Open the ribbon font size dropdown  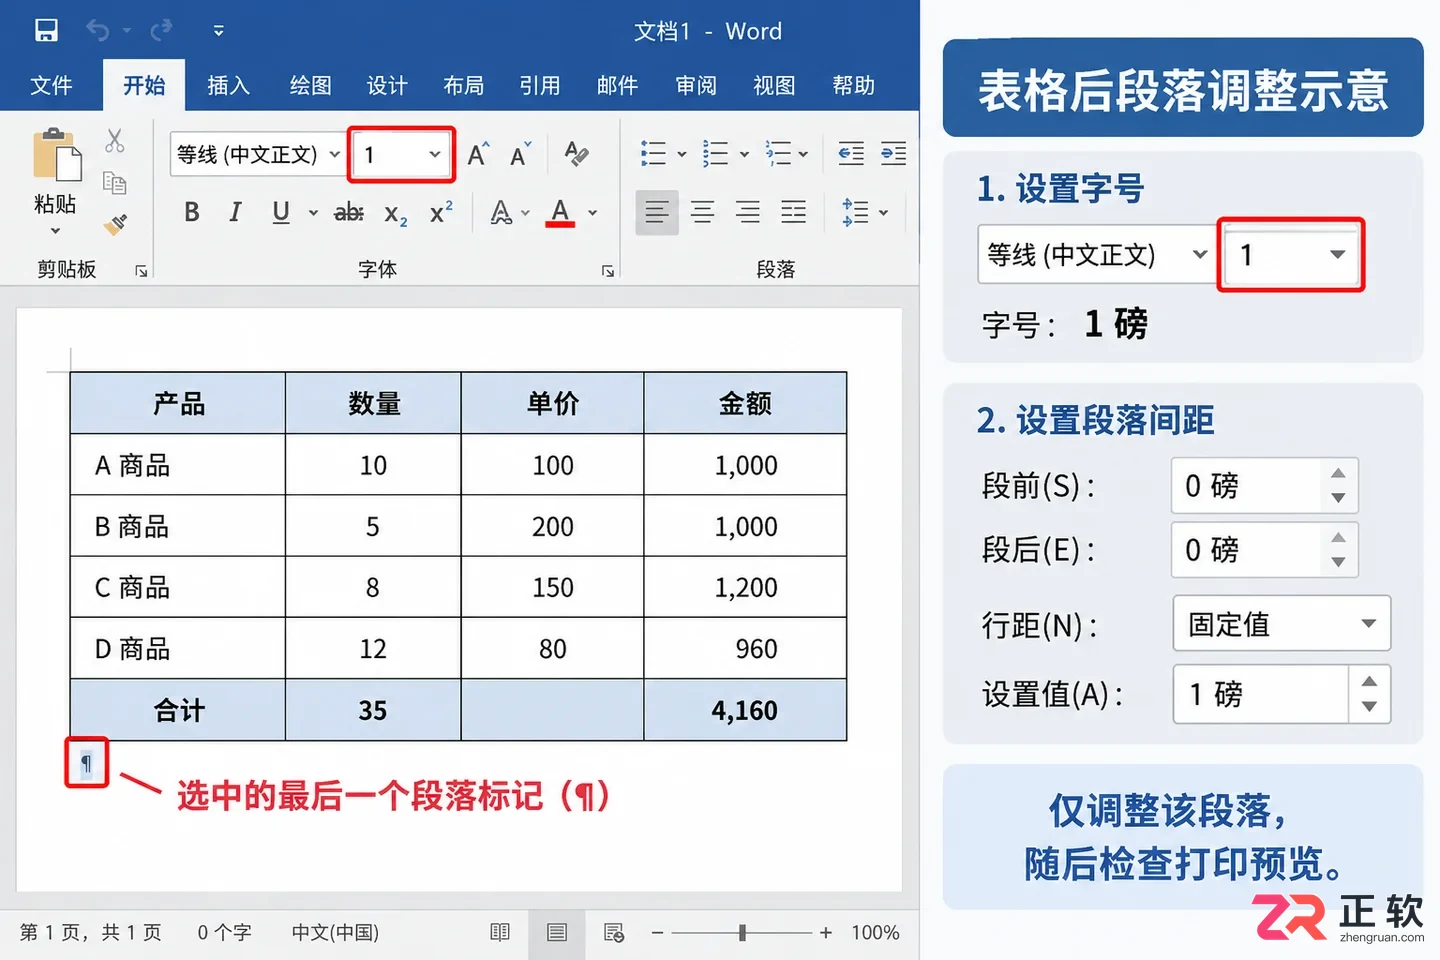click(x=435, y=154)
